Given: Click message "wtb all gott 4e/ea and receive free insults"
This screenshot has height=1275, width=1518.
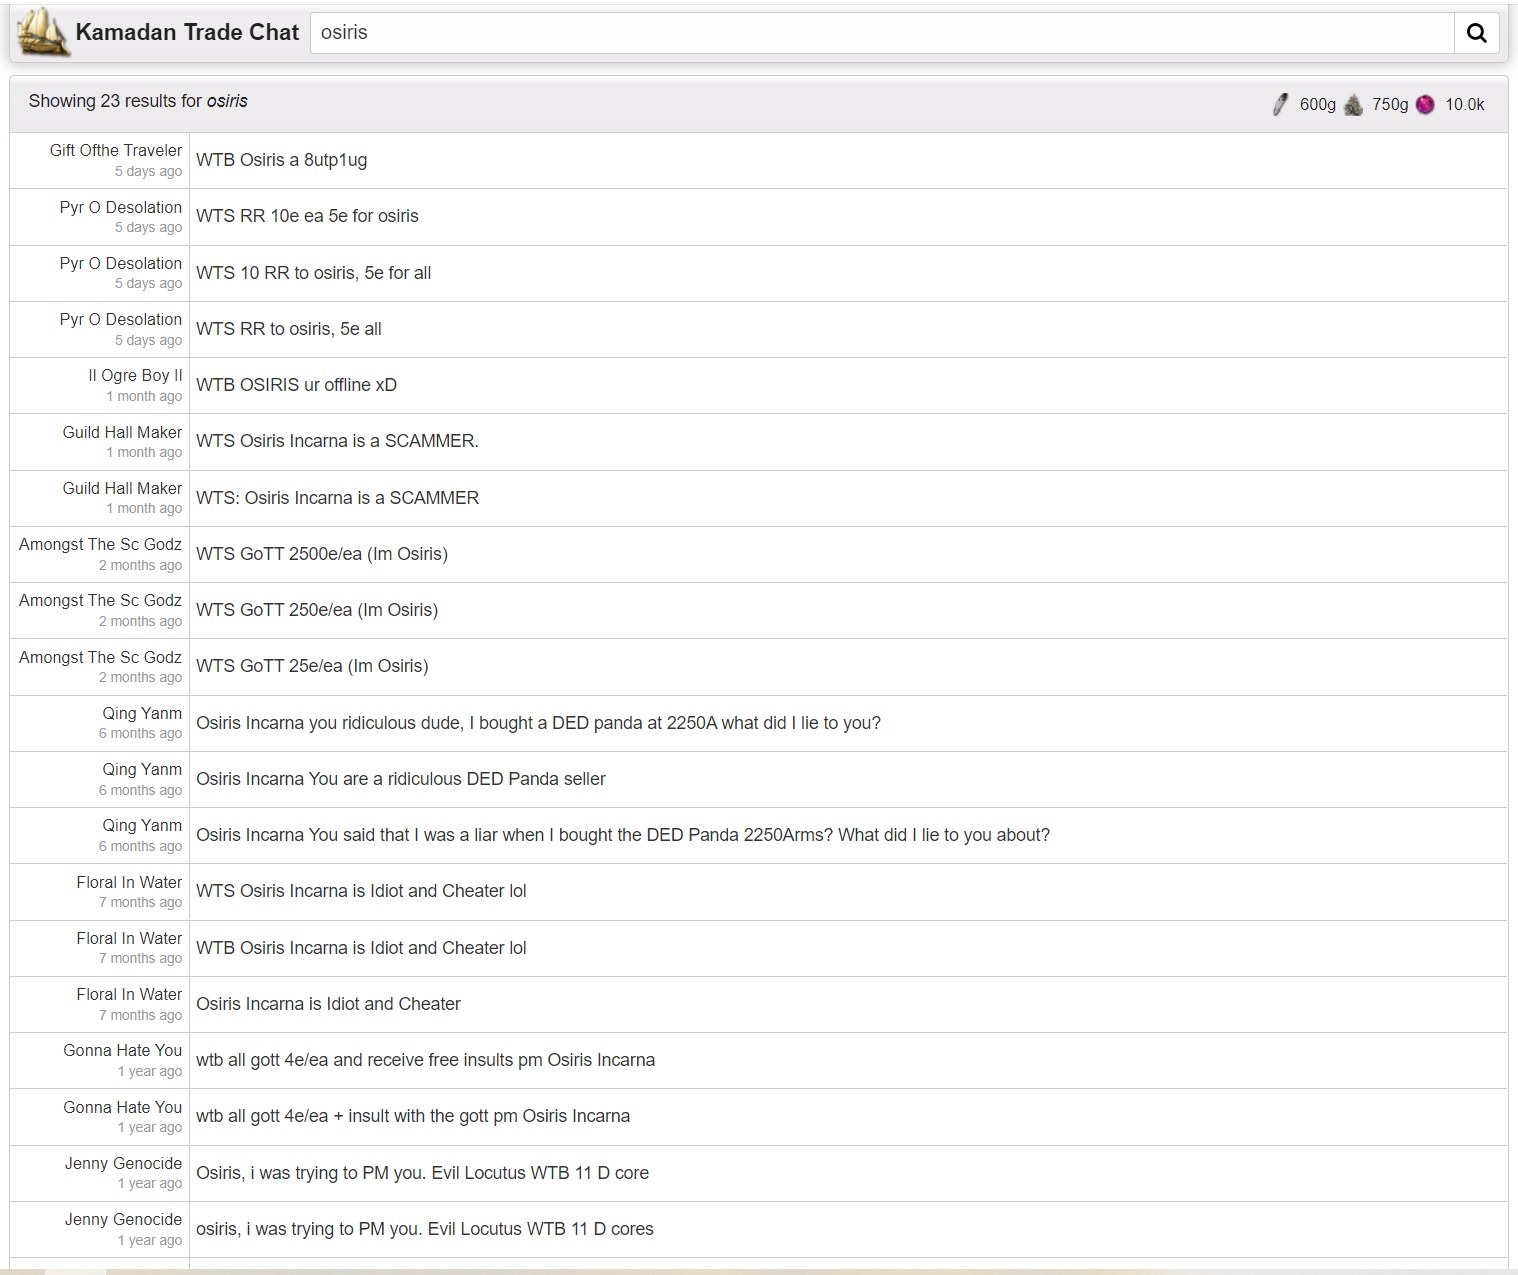Looking at the screenshot, I should point(425,1060).
